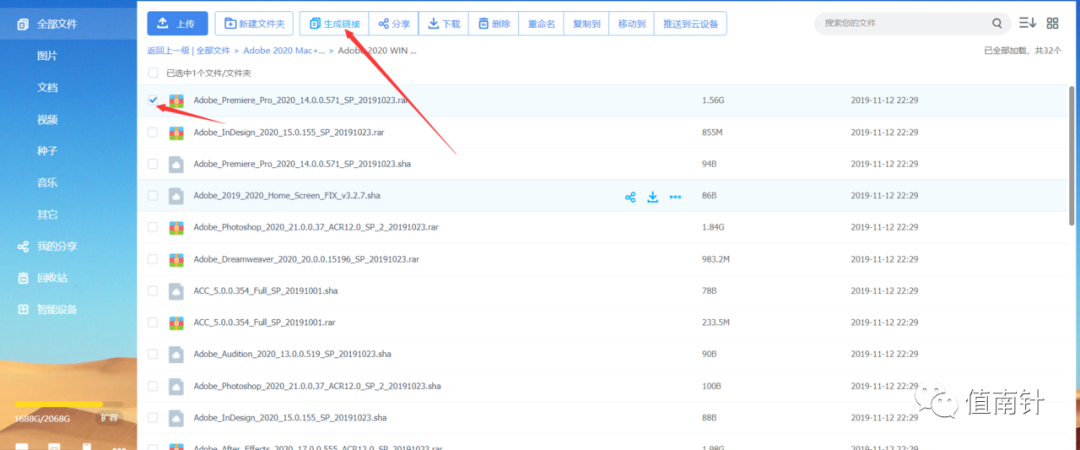Click file icon of Home_Screen_FIX .sha file
The image size is (1080, 450).
176,196
